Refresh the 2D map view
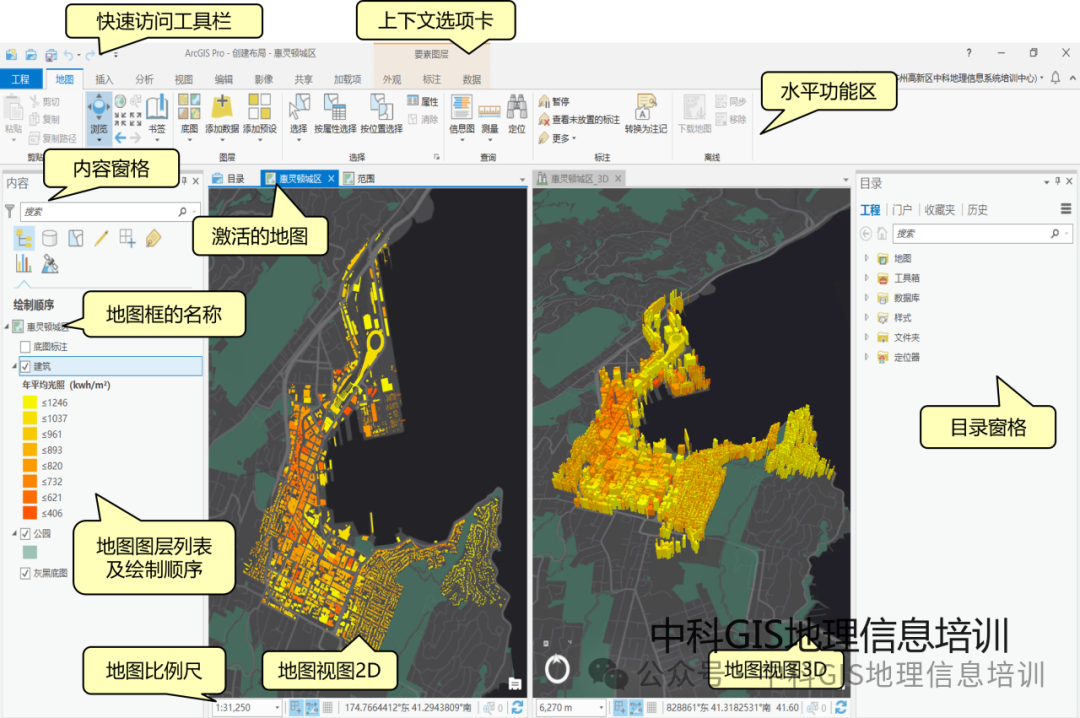Viewport: 1080px width, 718px height. pos(518,707)
